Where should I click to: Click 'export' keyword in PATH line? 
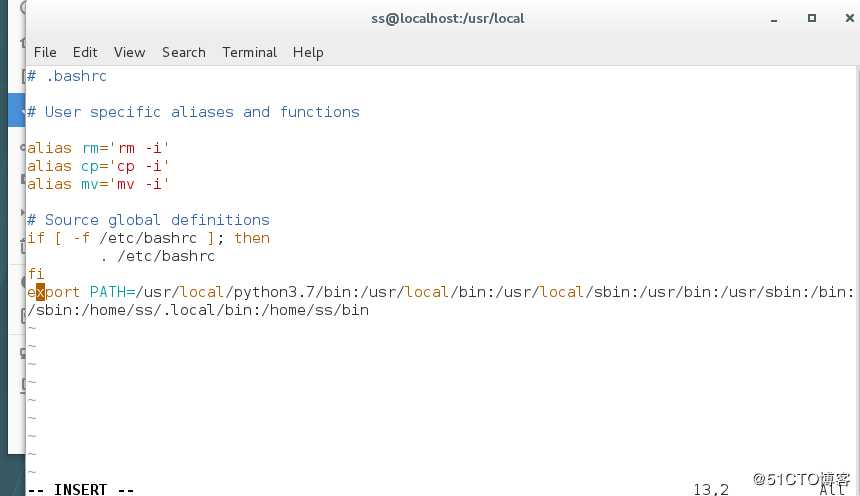(x=53, y=292)
